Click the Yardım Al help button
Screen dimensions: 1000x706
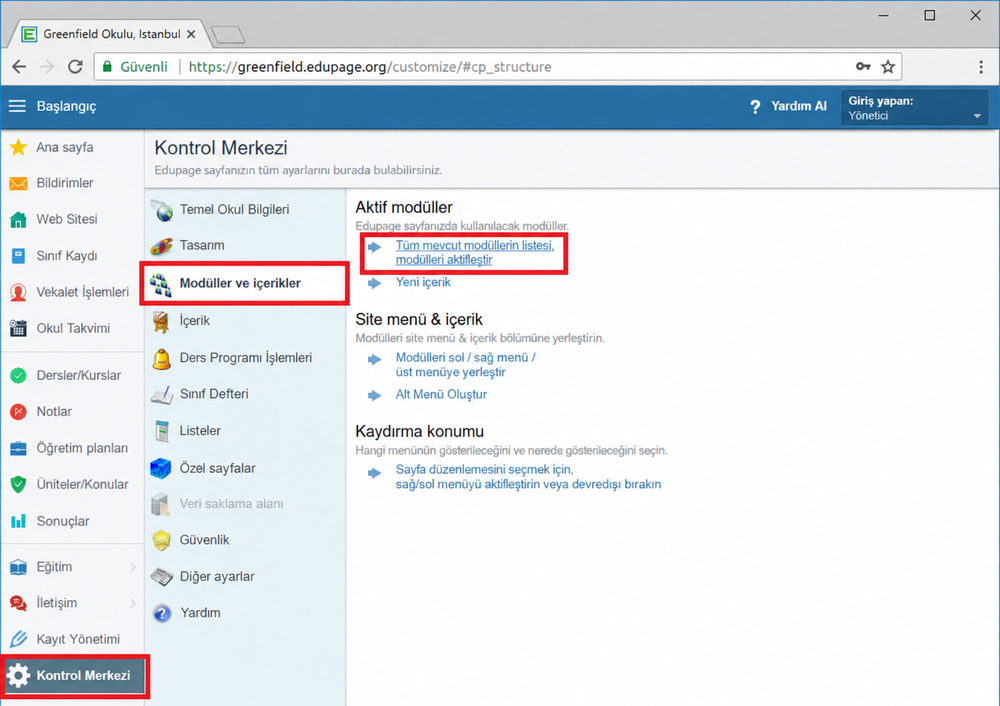coord(788,107)
